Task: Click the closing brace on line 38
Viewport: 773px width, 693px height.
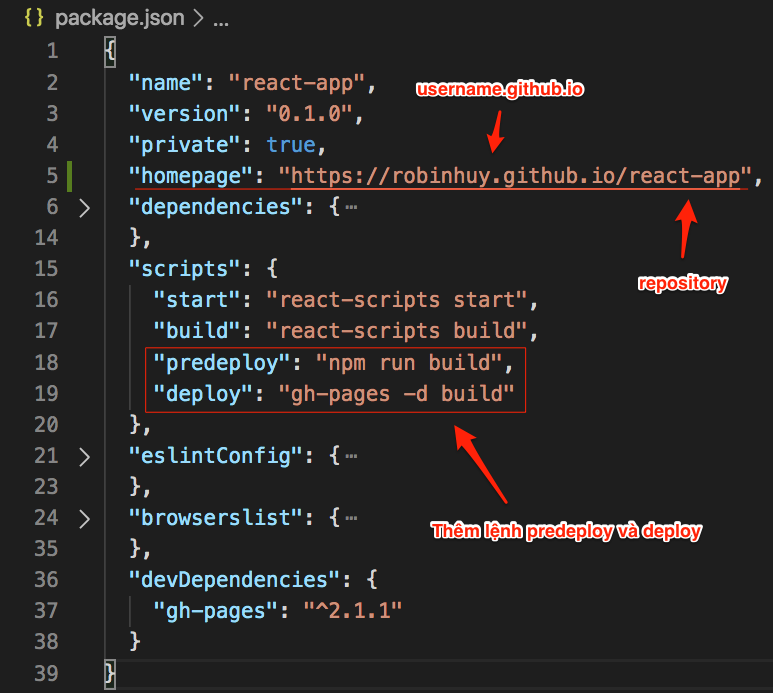Action: tap(135, 642)
